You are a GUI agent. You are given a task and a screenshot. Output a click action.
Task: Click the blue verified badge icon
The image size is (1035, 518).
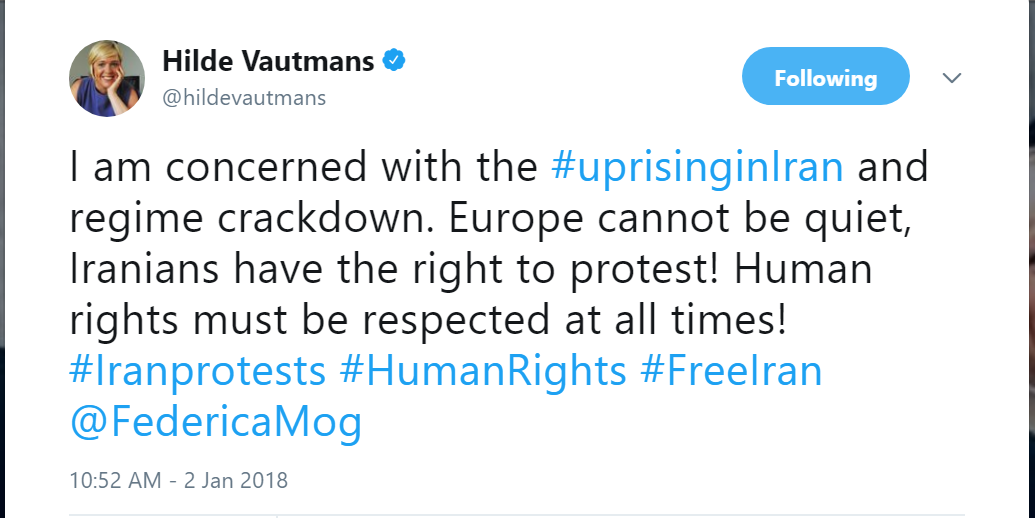click(x=395, y=61)
